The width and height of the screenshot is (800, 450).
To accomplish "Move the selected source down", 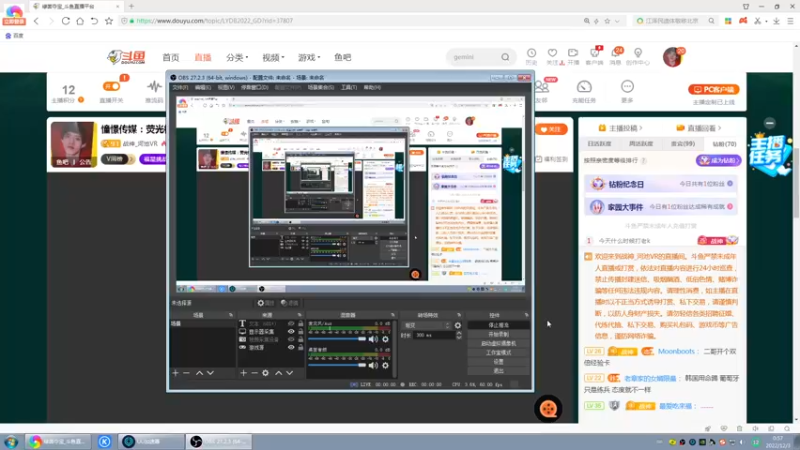I will coord(289,373).
